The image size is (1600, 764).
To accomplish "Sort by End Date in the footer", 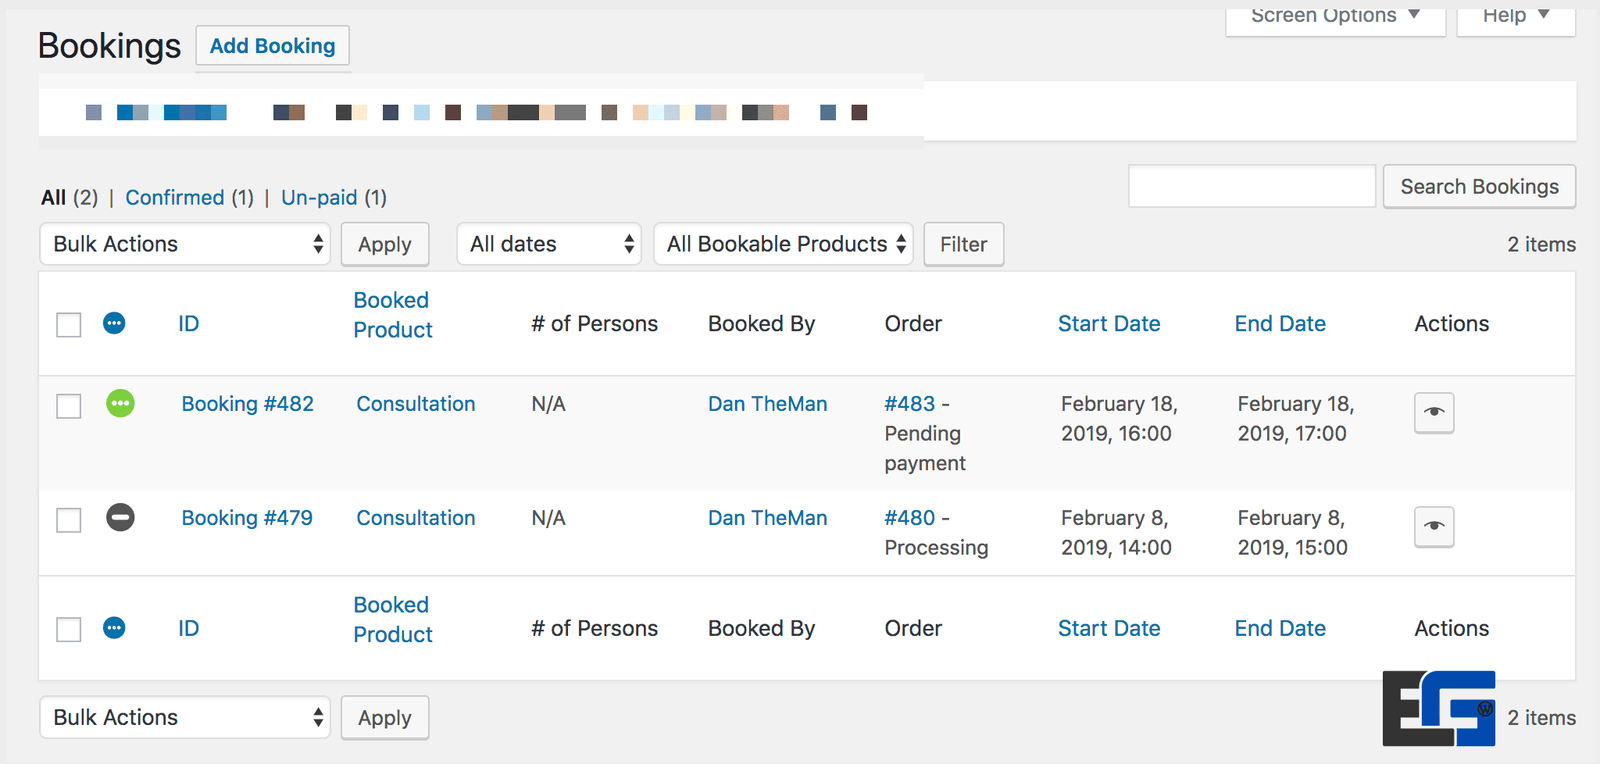I will pos(1280,628).
